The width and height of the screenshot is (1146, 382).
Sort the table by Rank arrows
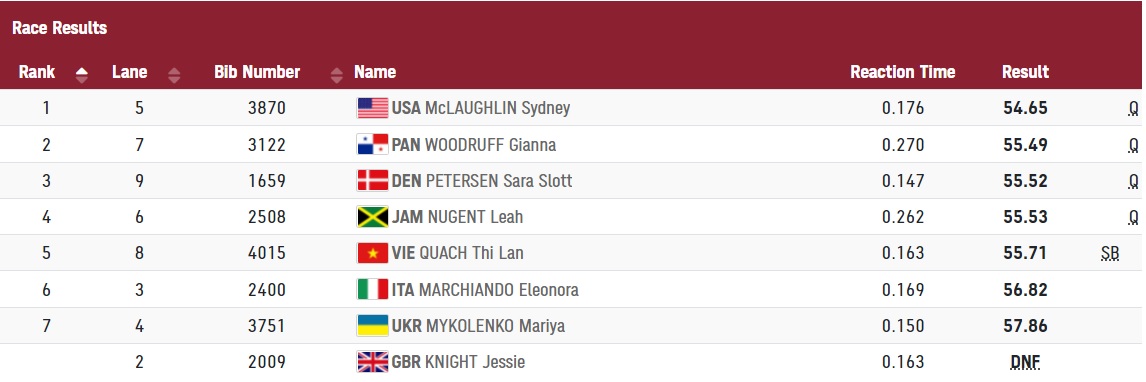coord(82,74)
